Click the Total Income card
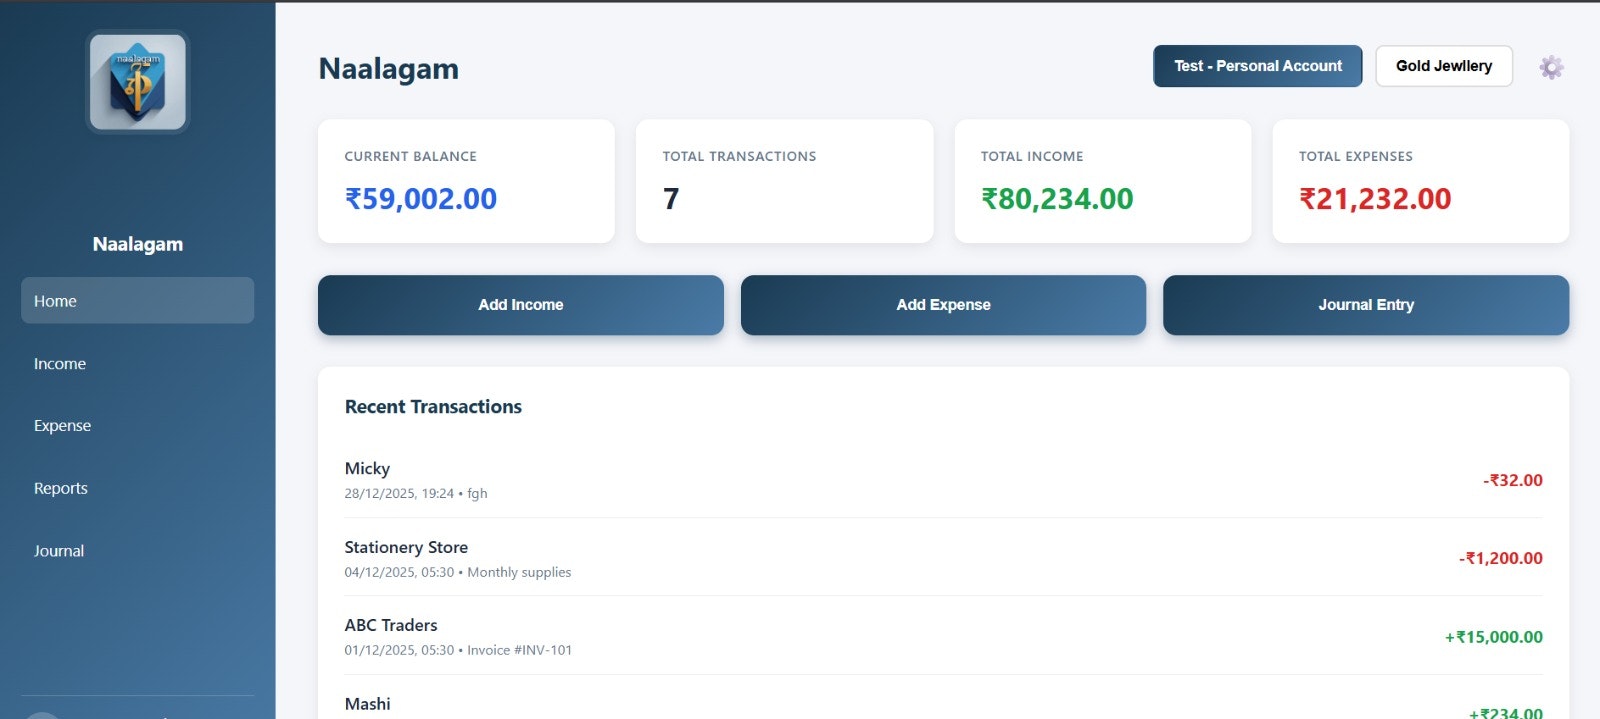 [1103, 180]
